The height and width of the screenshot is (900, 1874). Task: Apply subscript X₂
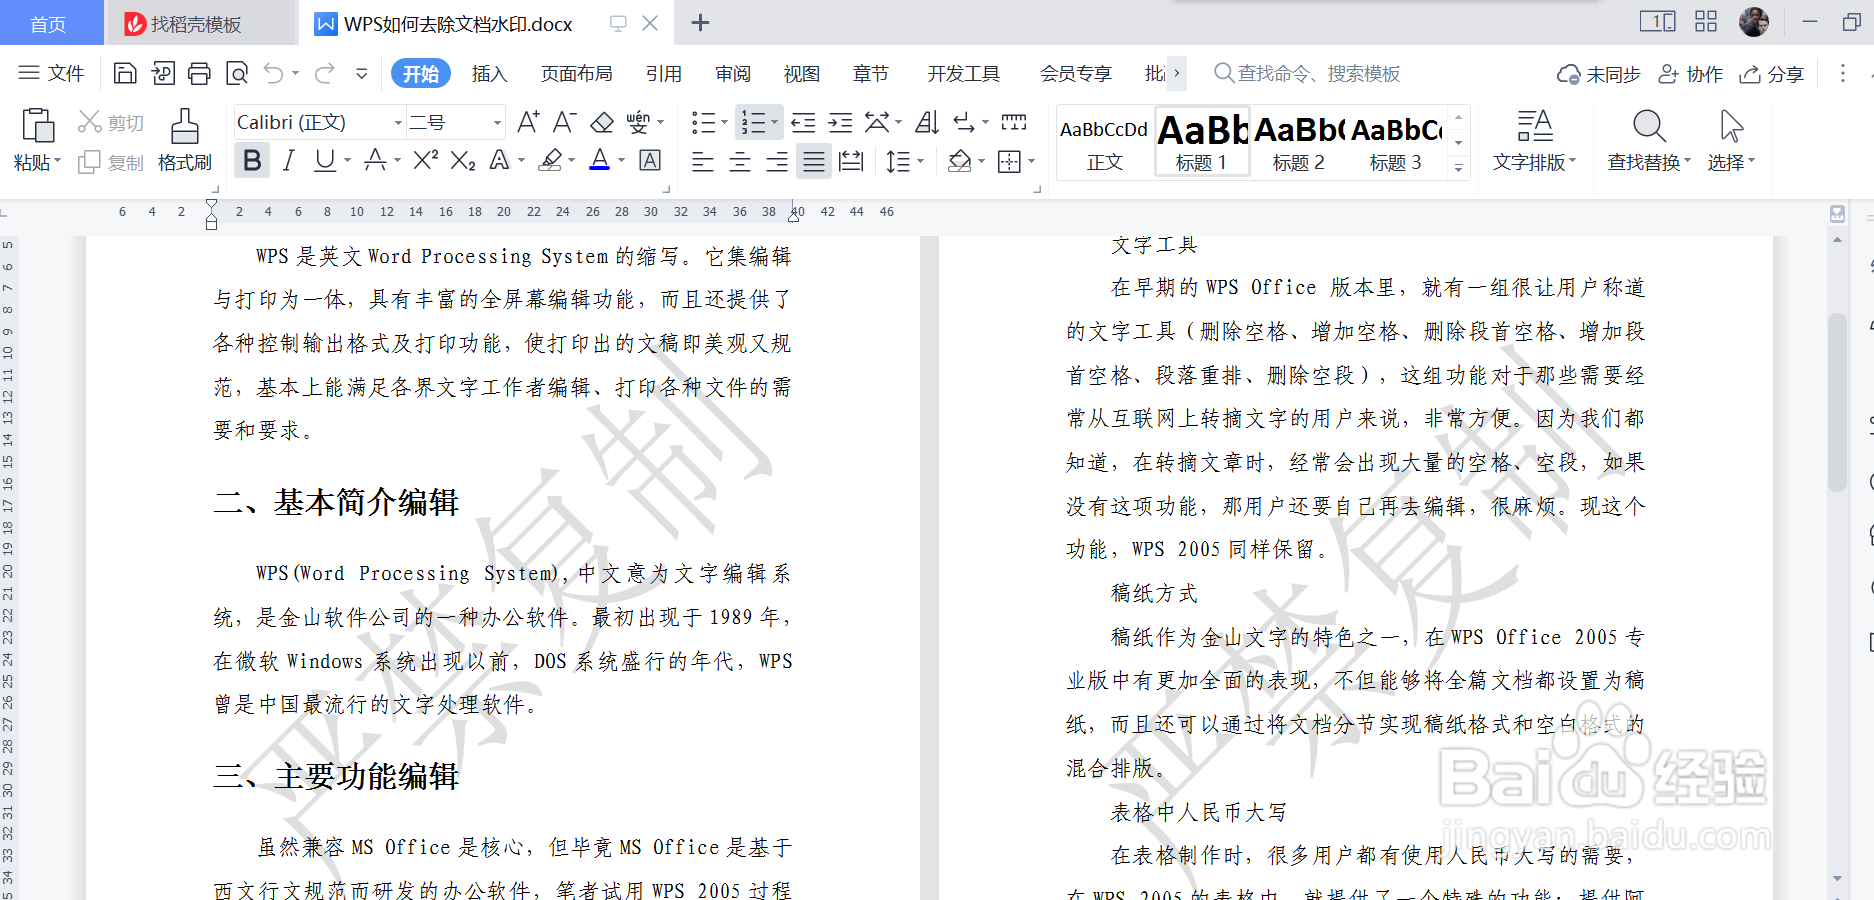coord(463,160)
